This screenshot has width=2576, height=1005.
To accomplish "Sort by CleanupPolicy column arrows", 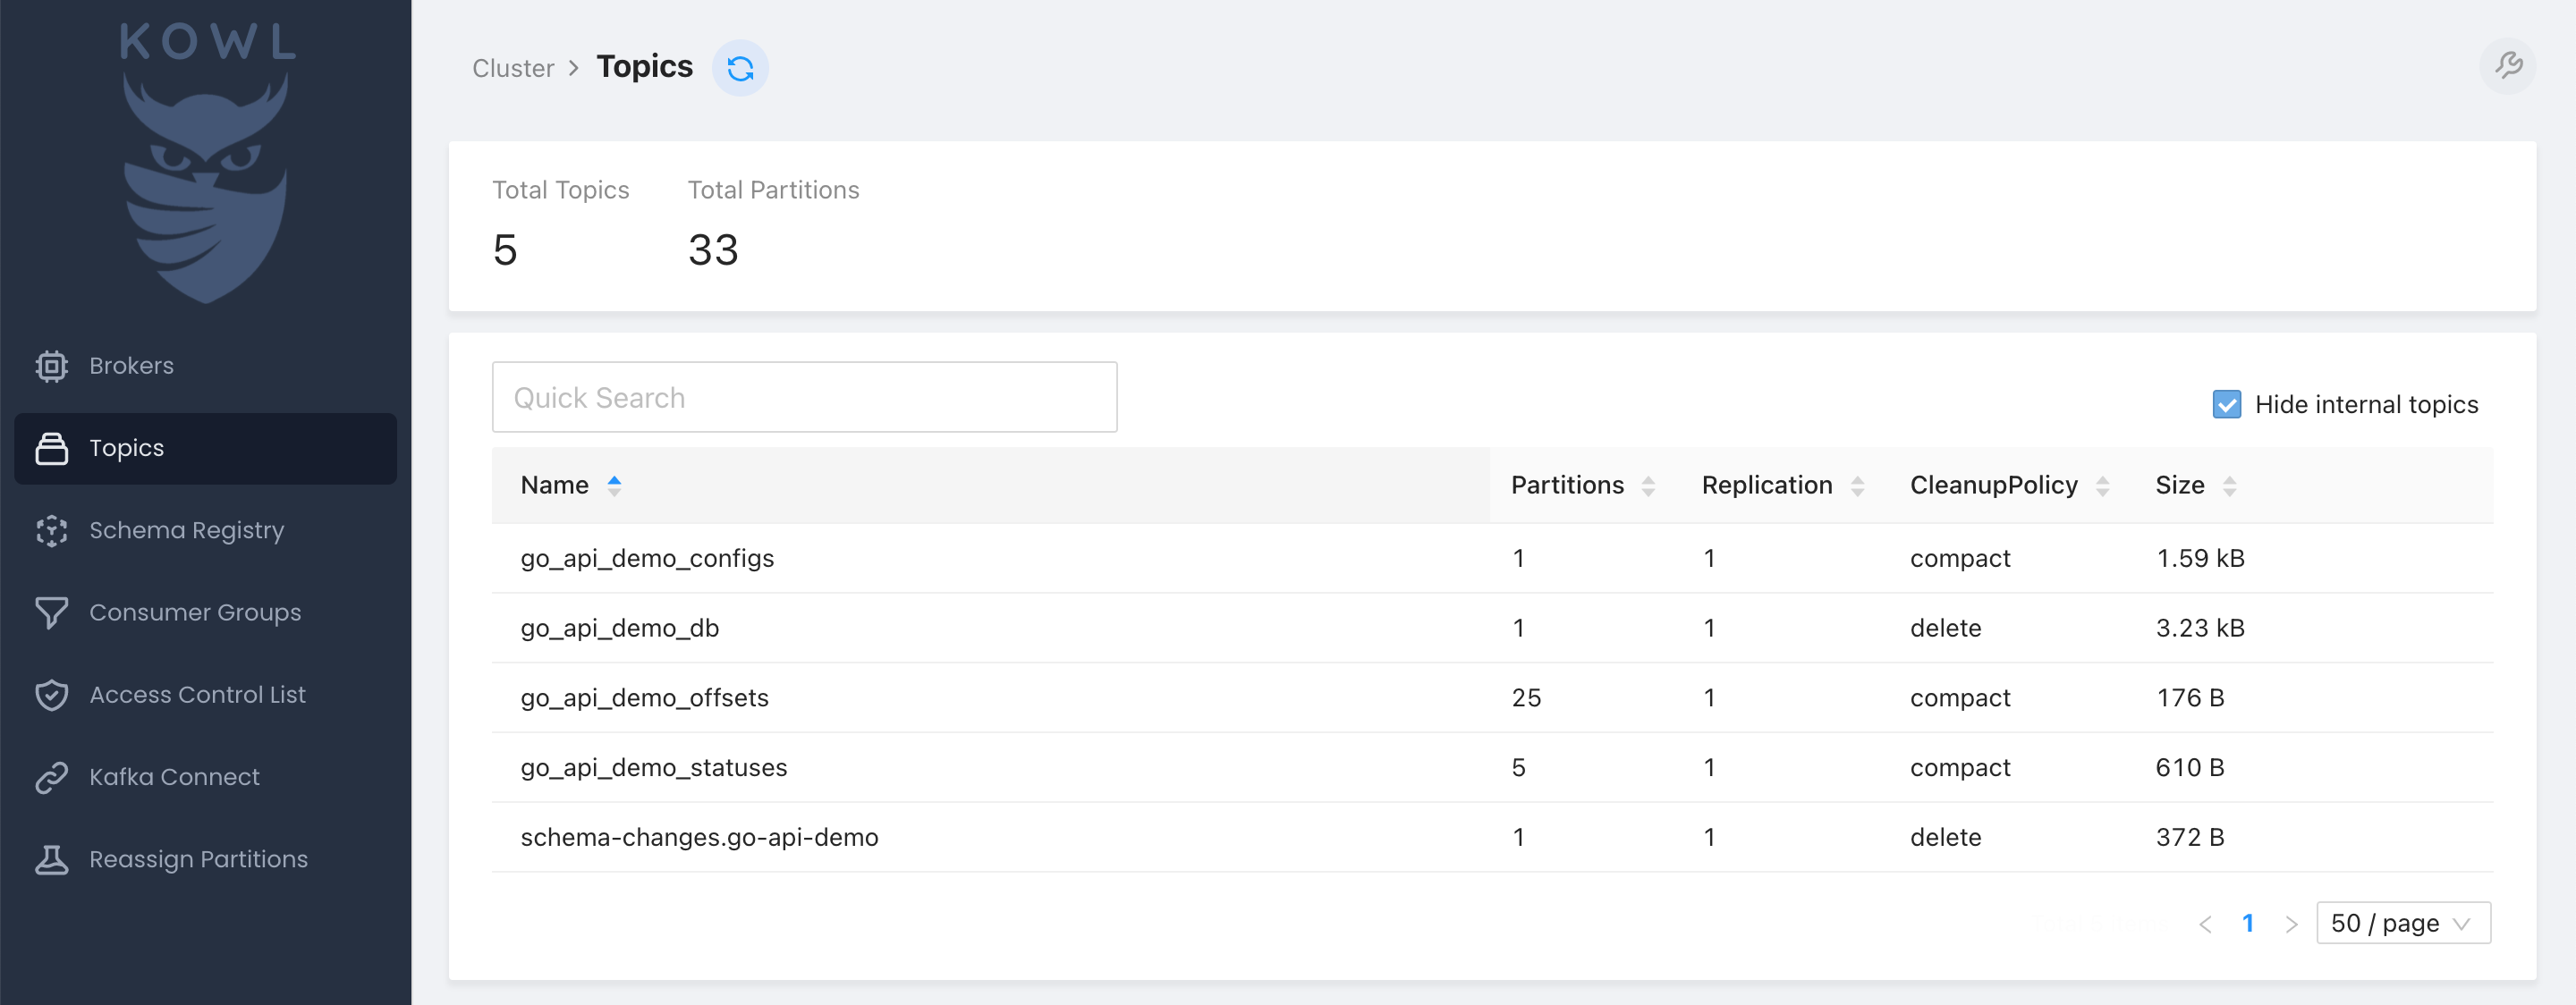I will coord(2102,486).
